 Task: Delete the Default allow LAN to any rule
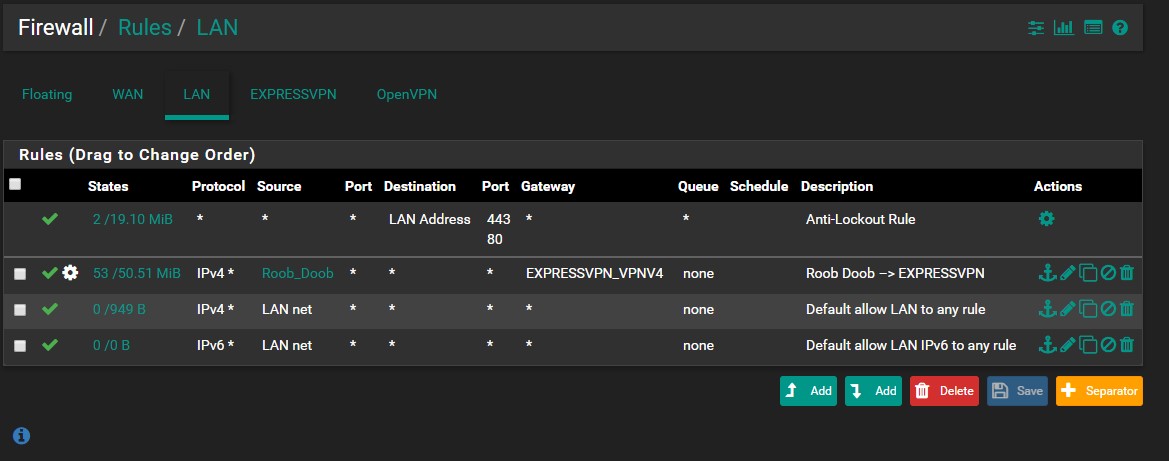[x=1127, y=309]
